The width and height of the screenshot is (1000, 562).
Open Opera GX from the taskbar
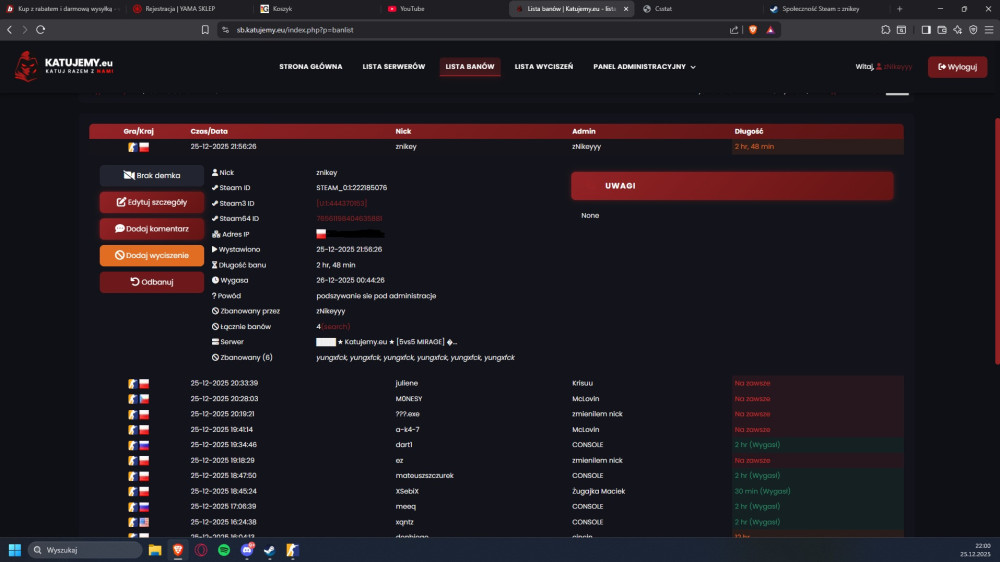coord(201,550)
